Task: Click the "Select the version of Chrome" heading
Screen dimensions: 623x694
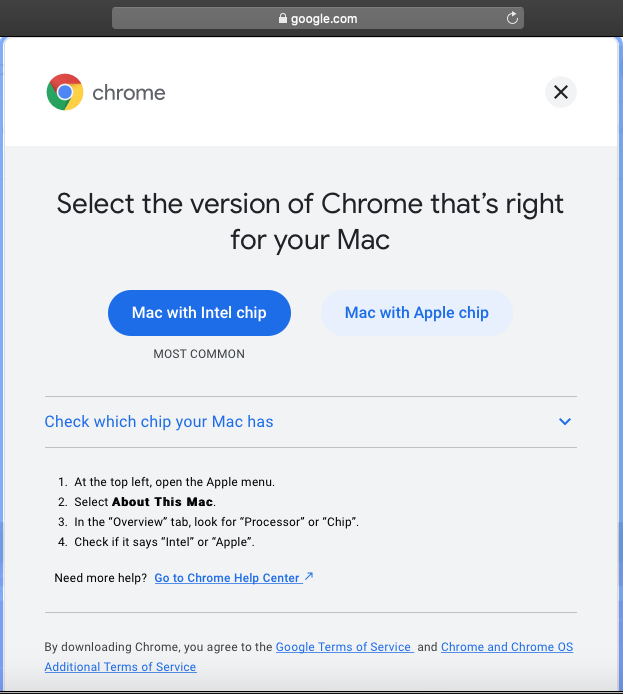Action: pyautogui.click(x=310, y=222)
